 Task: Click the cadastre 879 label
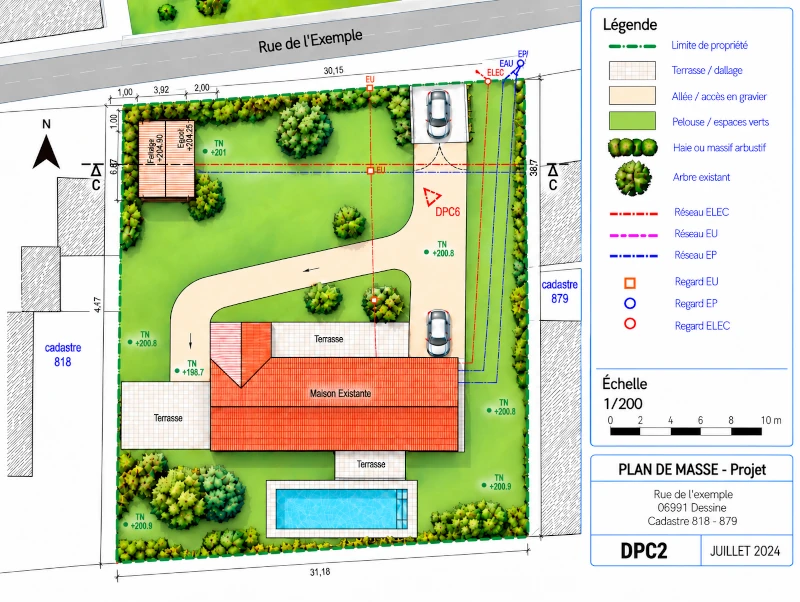[560, 292]
